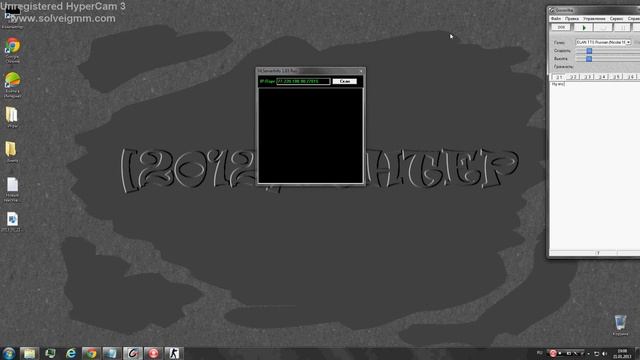This screenshot has height=360, width=640.
Task: Click the Скан button in HLServerInfo
Action: pos(344,81)
